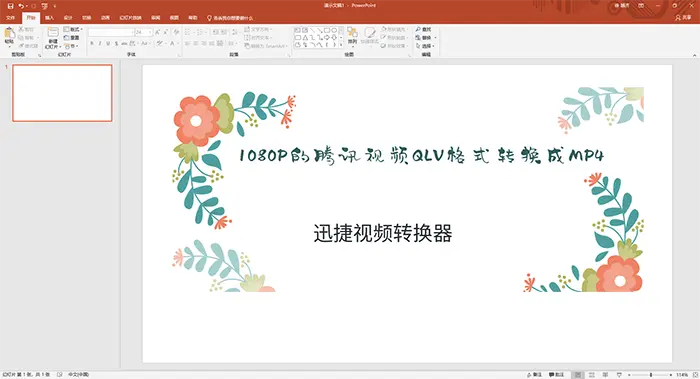Switch to the Slide Show ribbon tab
700x379 pixels.
(130, 18)
